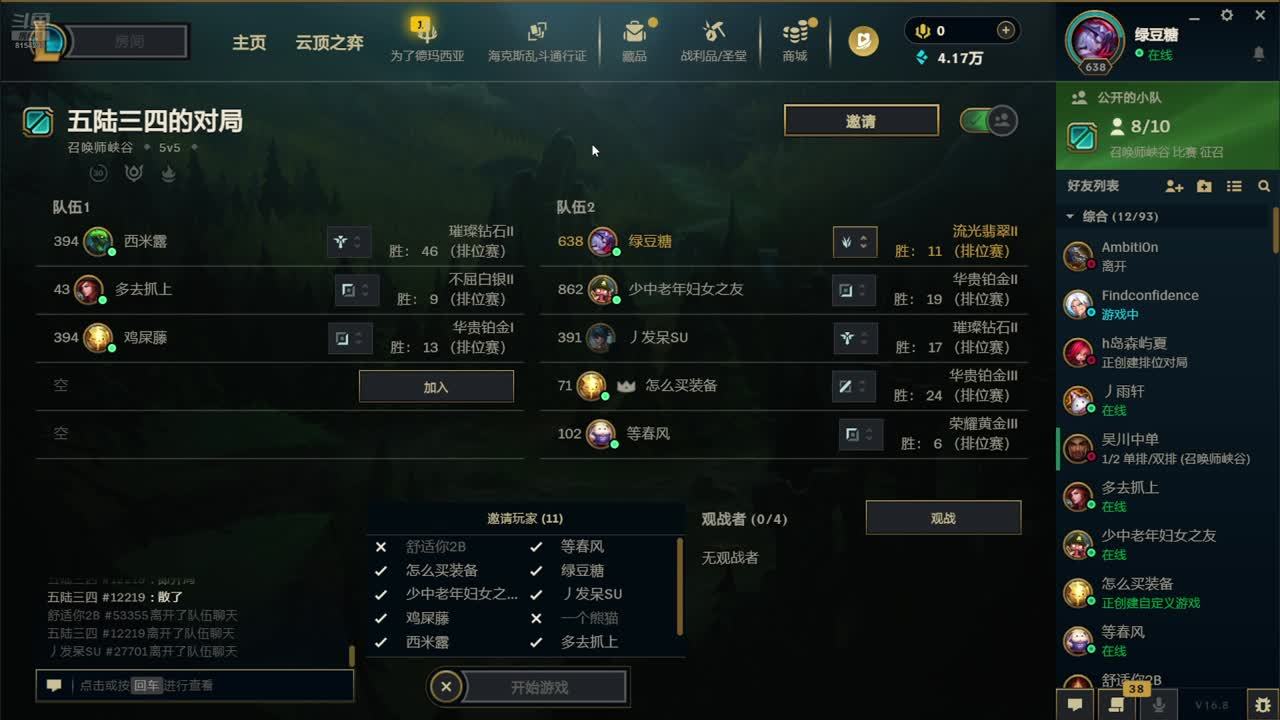This screenshot has width=1280, height=720.
Task: Click the add currency plus icon
Action: [x=1005, y=31]
